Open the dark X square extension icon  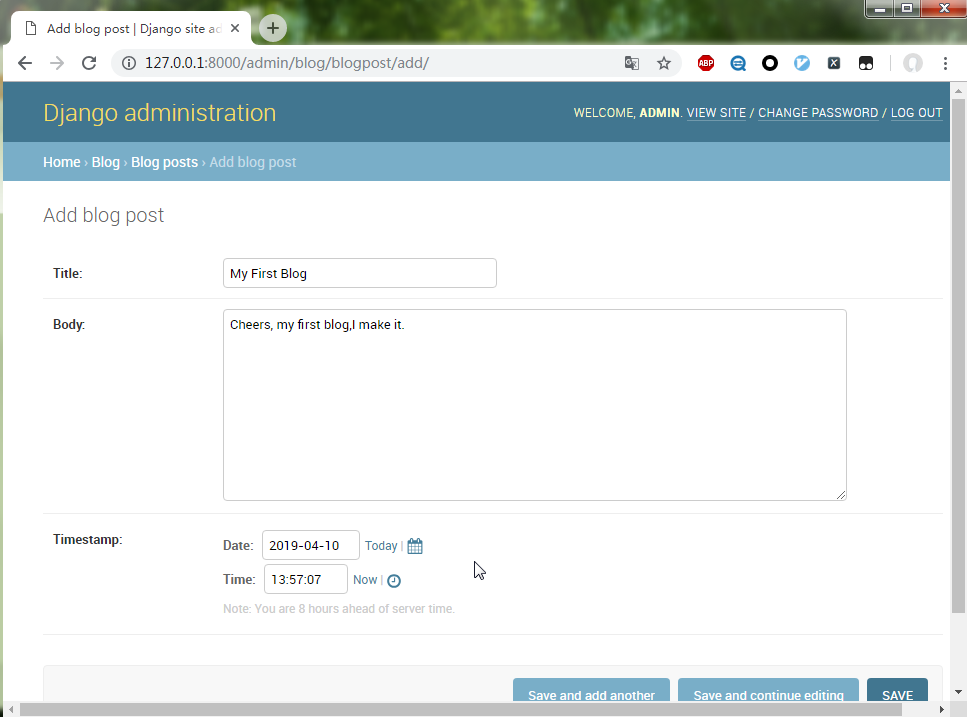[x=834, y=63]
